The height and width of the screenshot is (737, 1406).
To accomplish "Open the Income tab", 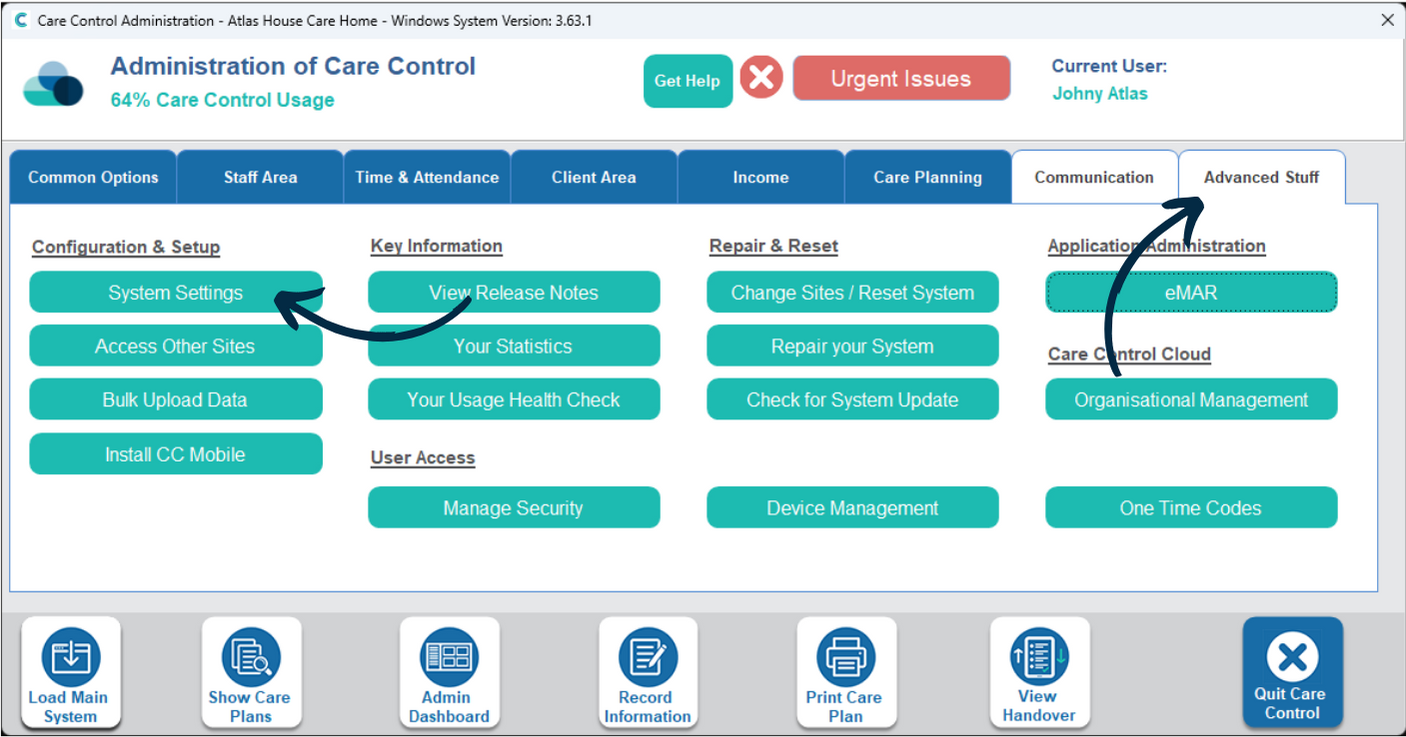I will pyautogui.click(x=761, y=177).
